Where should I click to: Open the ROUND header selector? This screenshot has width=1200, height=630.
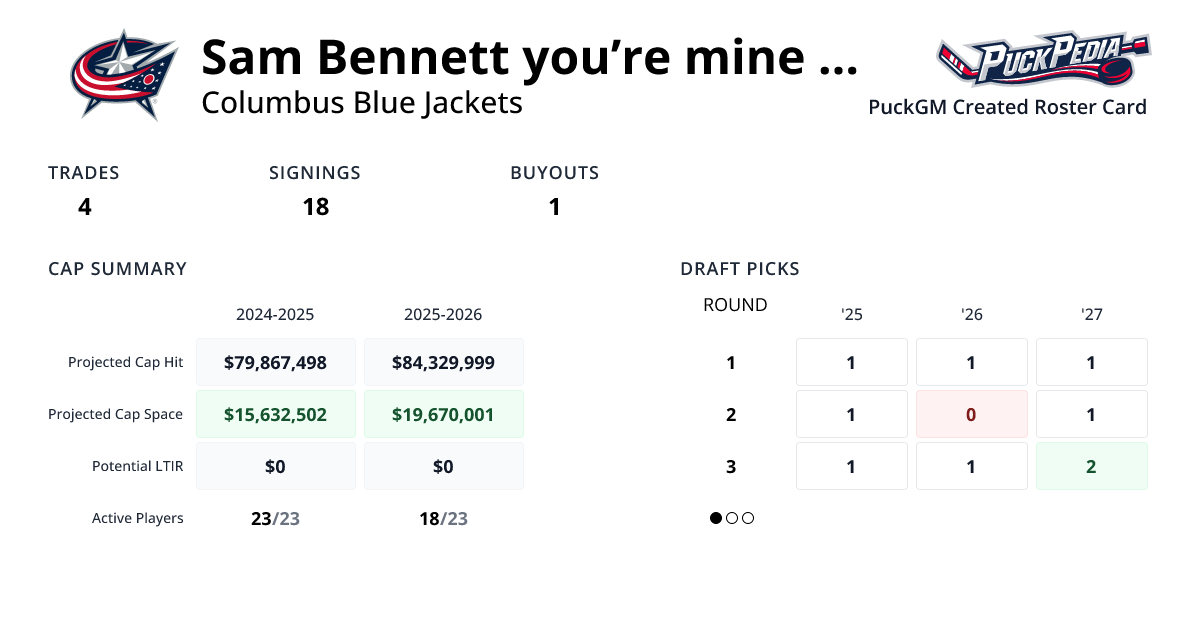[x=735, y=305]
